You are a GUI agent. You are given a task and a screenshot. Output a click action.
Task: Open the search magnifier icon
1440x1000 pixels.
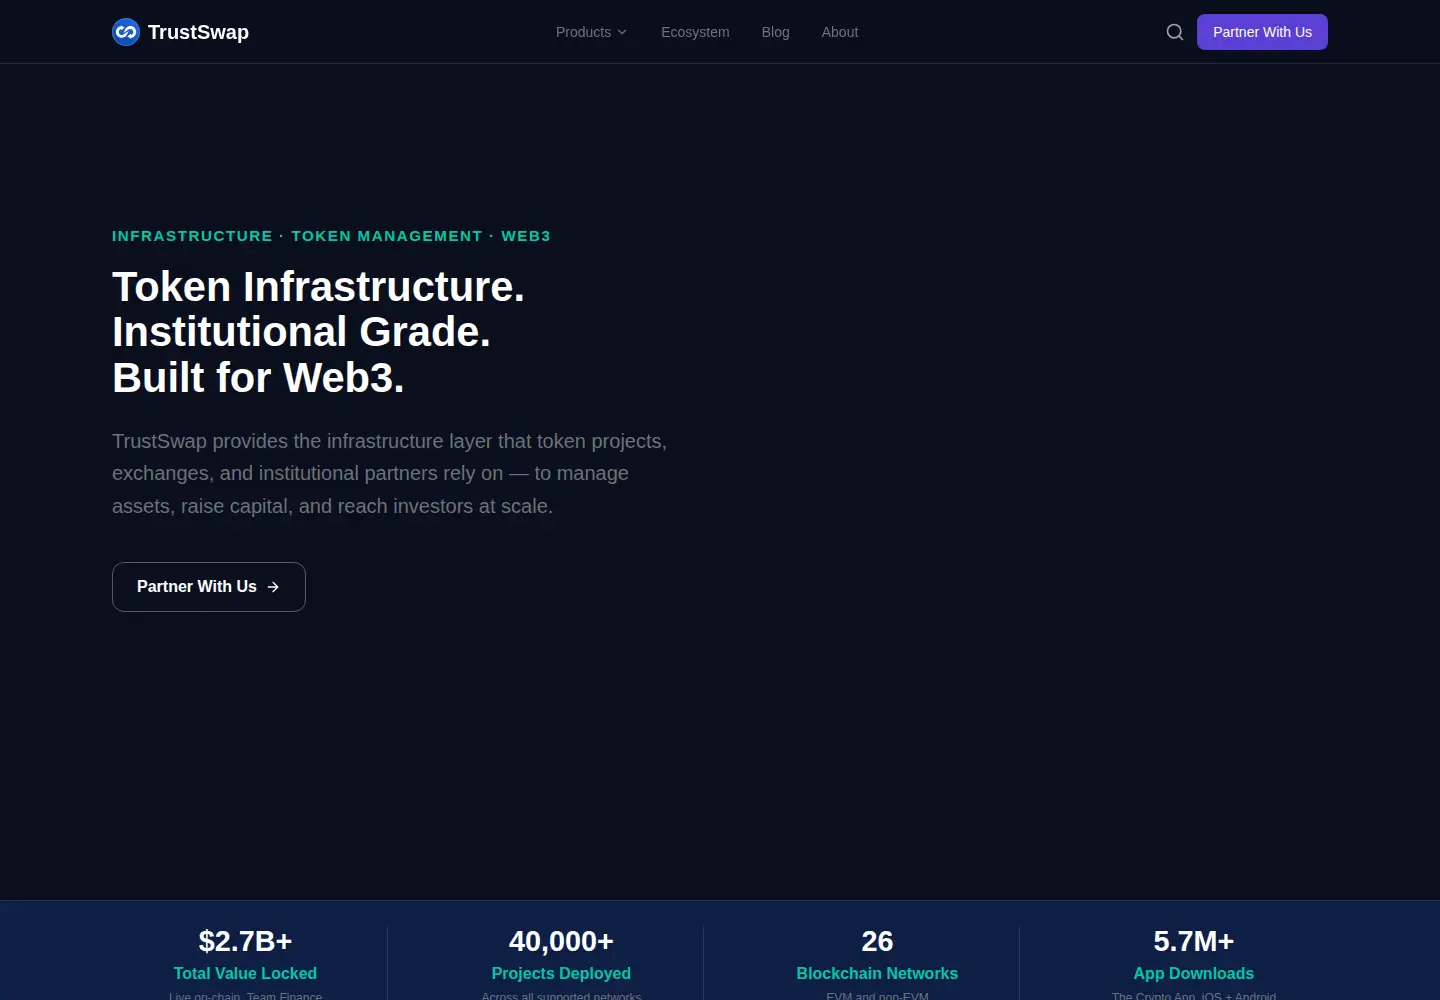click(1175, 32)
